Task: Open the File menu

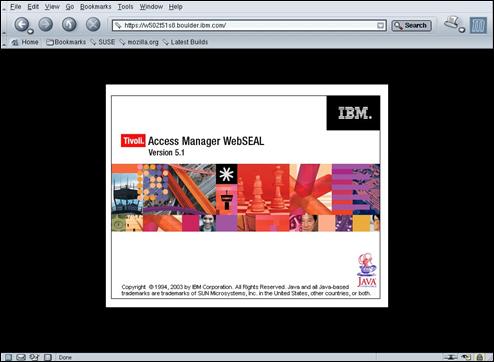Action: click(16, 7)
